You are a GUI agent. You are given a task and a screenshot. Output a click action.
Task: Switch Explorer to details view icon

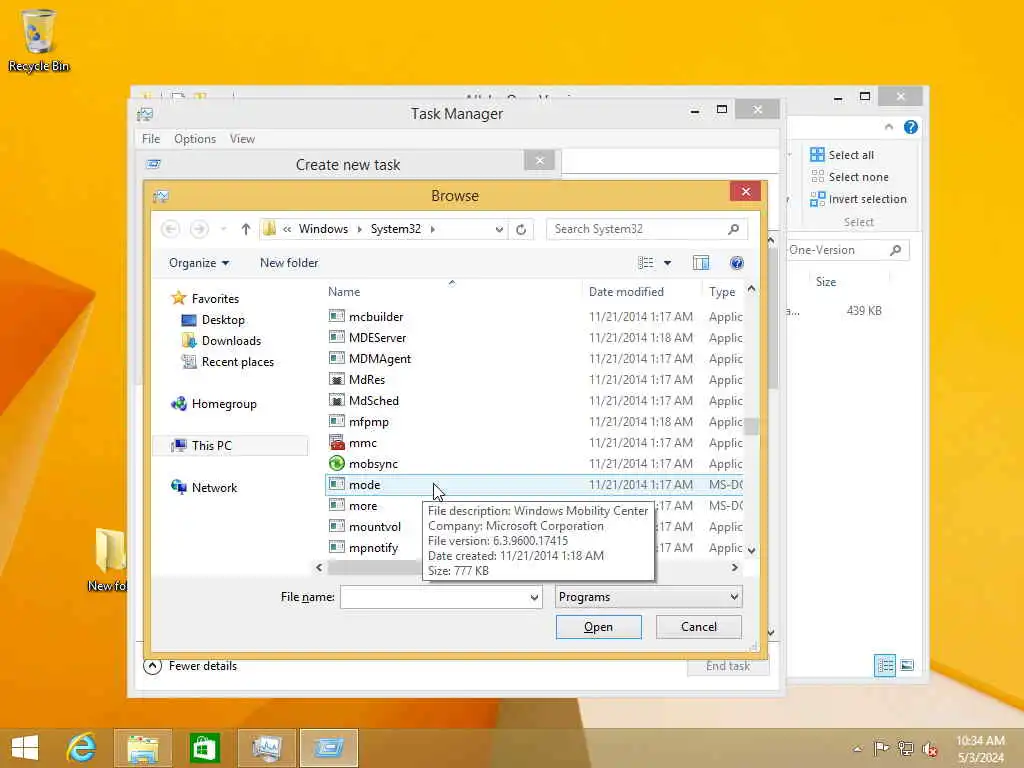coord(885,665)
